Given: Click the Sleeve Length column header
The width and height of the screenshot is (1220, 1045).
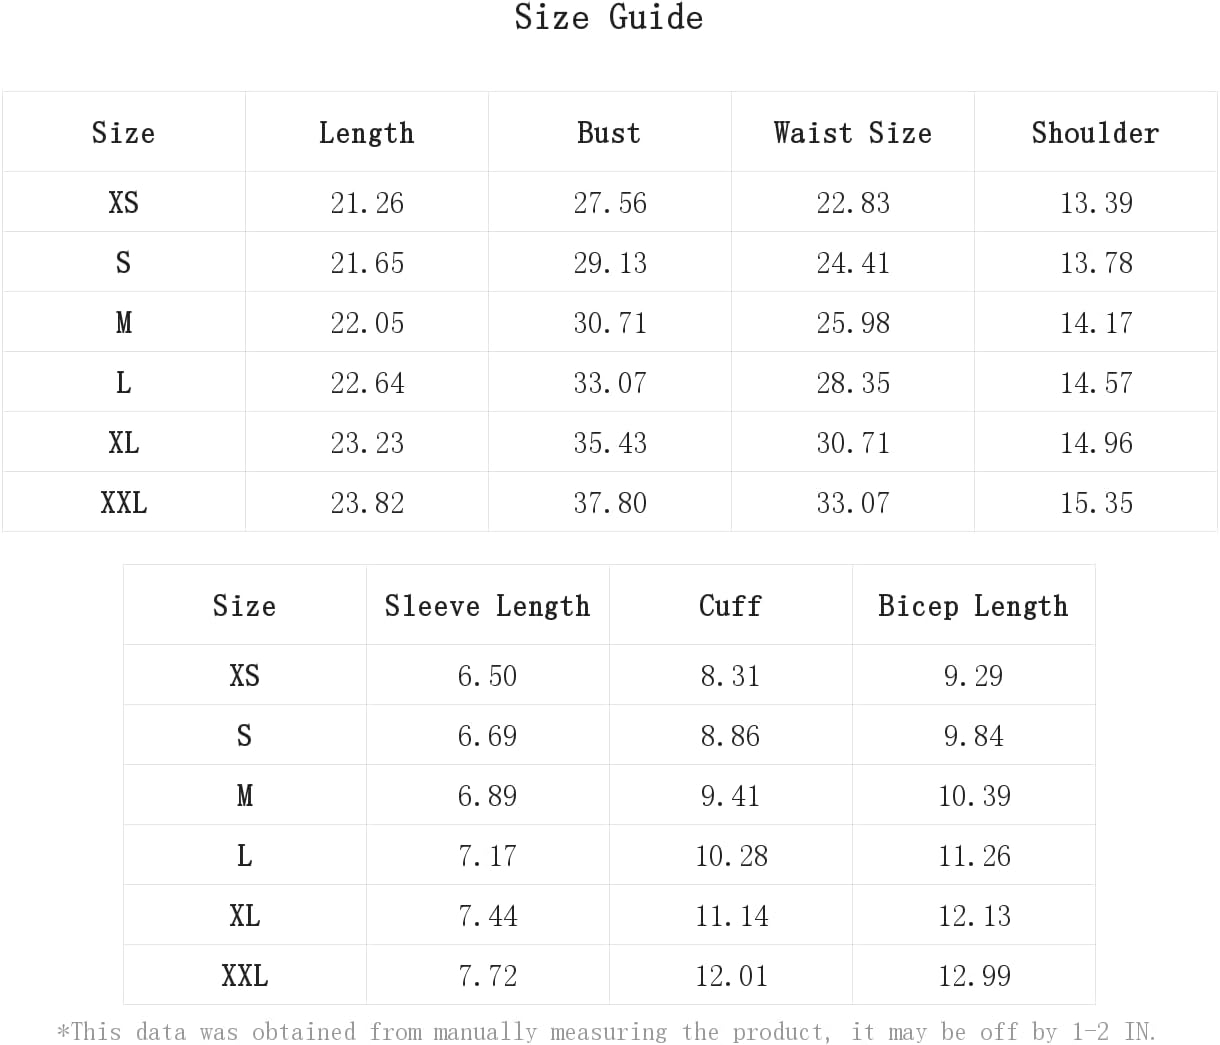Looking at the screenshot, I should (x=487, y=605).
